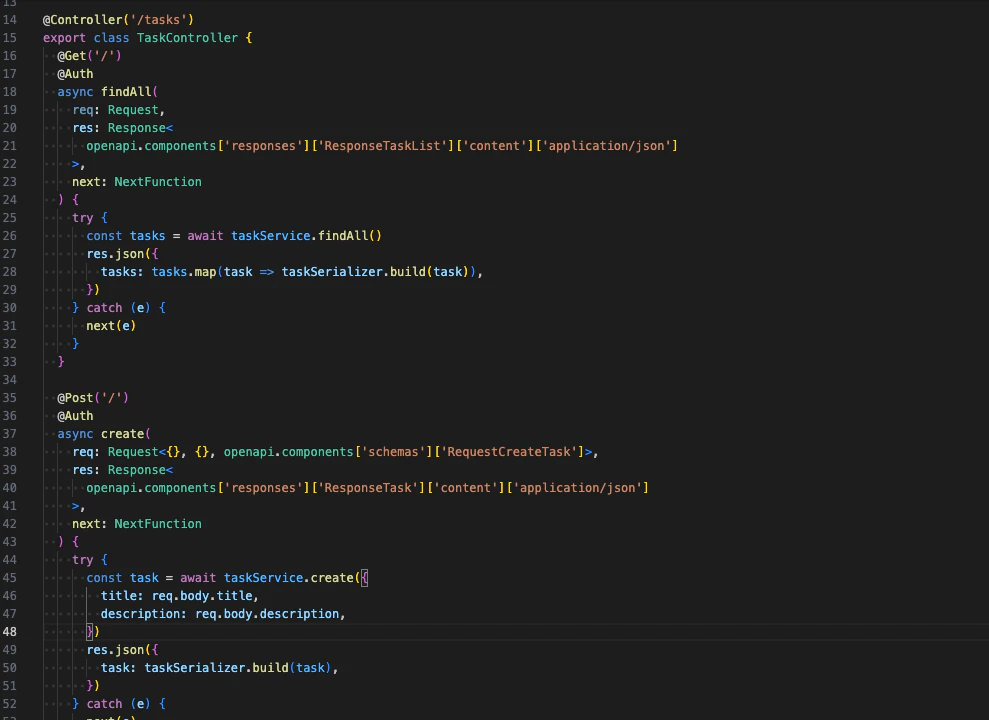Click line number 48 in the gutter

click(x=8, y=631)
